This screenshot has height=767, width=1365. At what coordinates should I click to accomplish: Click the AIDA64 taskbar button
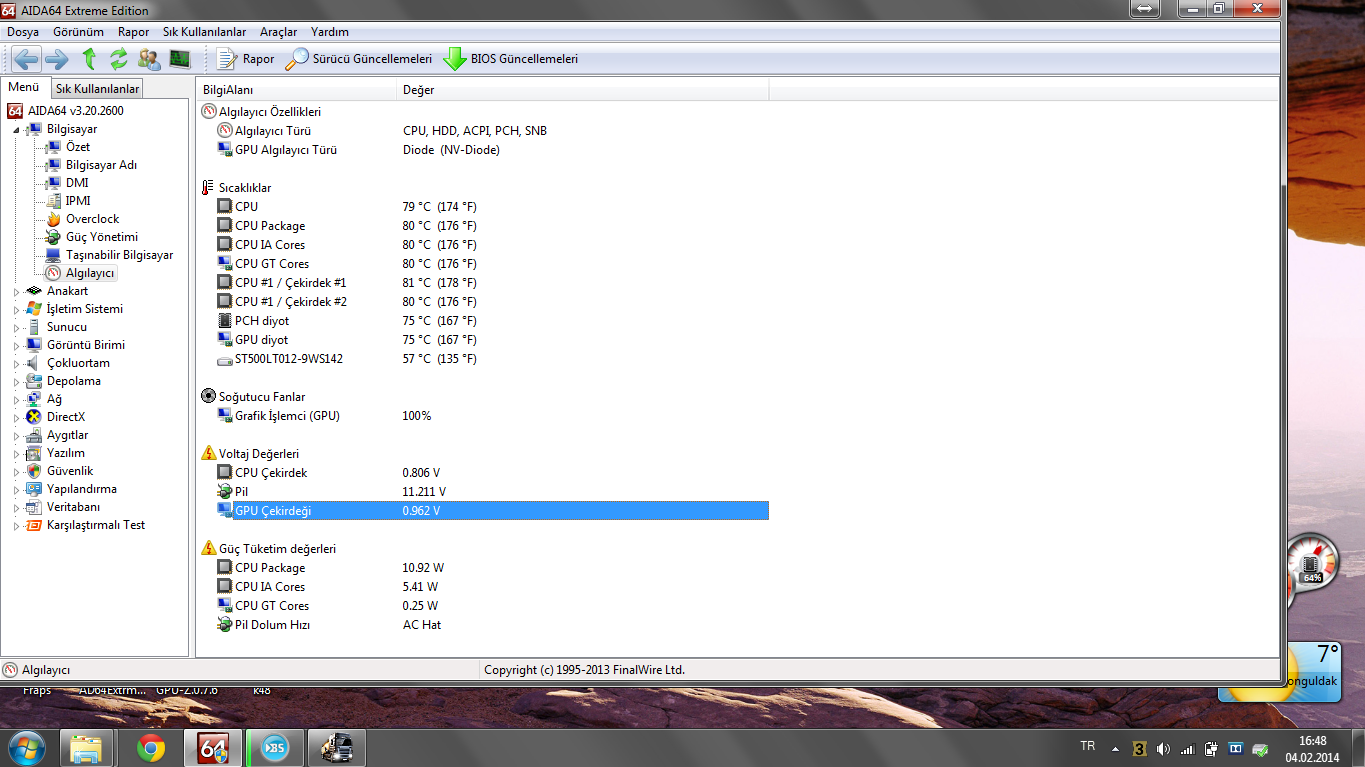click(213, 747)
